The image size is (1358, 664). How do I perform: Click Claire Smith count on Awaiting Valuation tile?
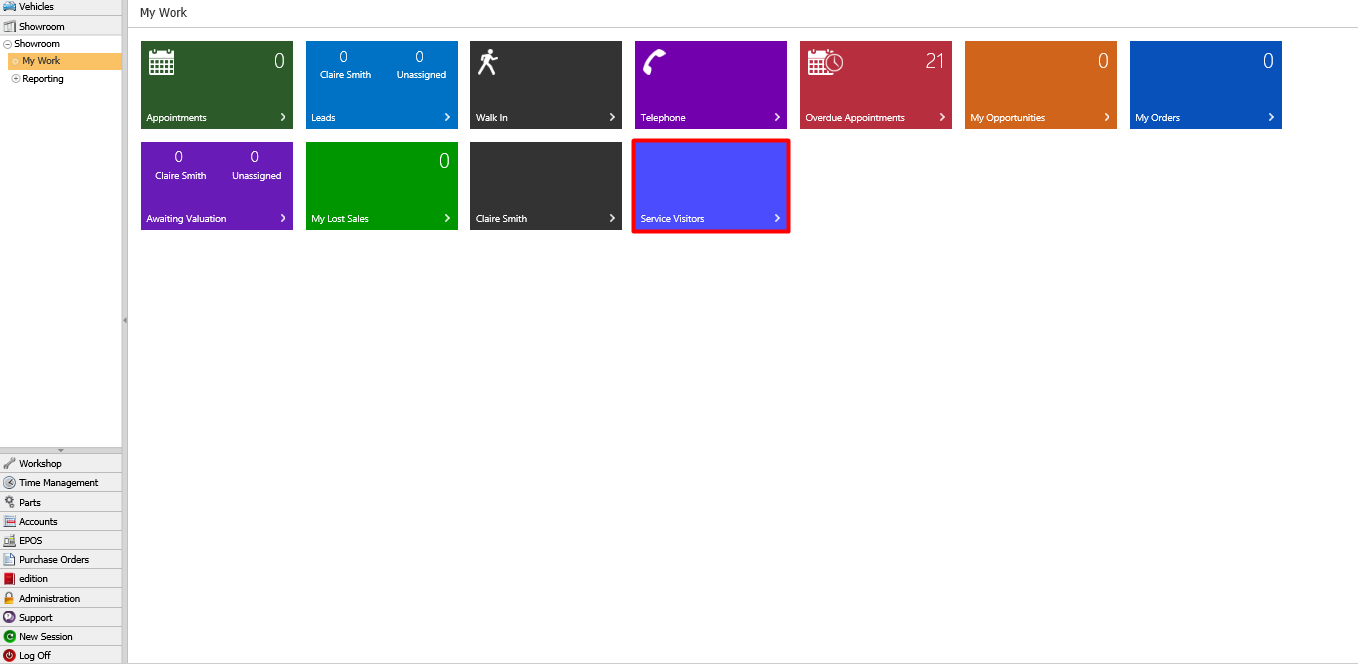179,157
